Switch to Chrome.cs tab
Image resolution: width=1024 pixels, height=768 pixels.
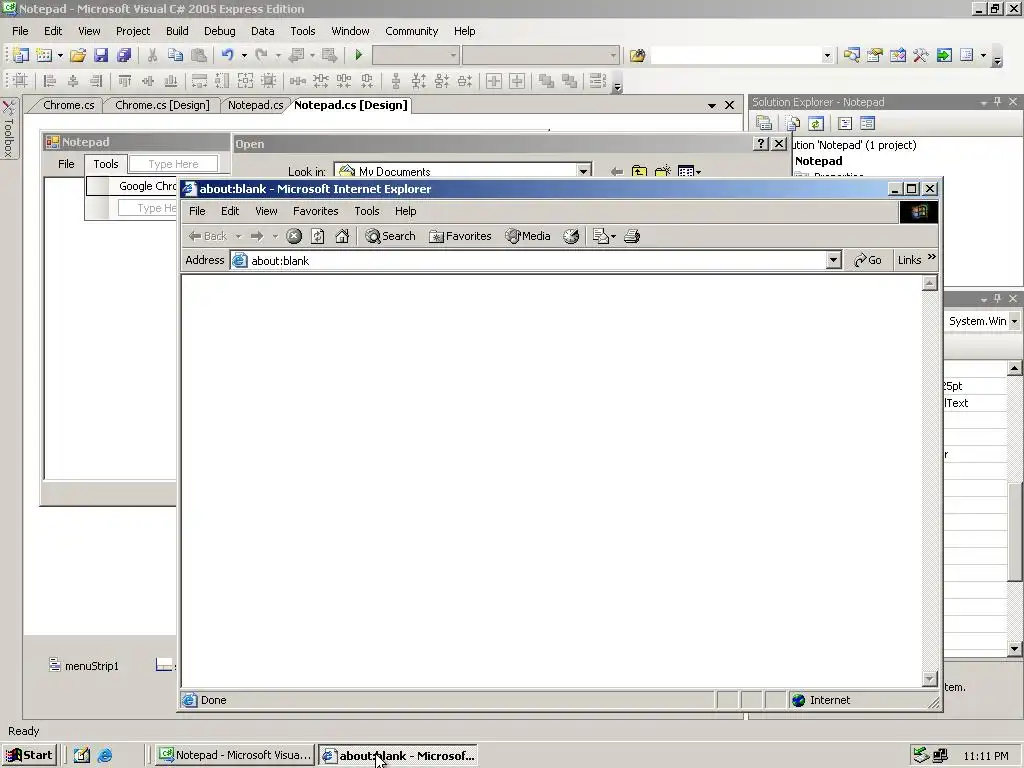69,105
